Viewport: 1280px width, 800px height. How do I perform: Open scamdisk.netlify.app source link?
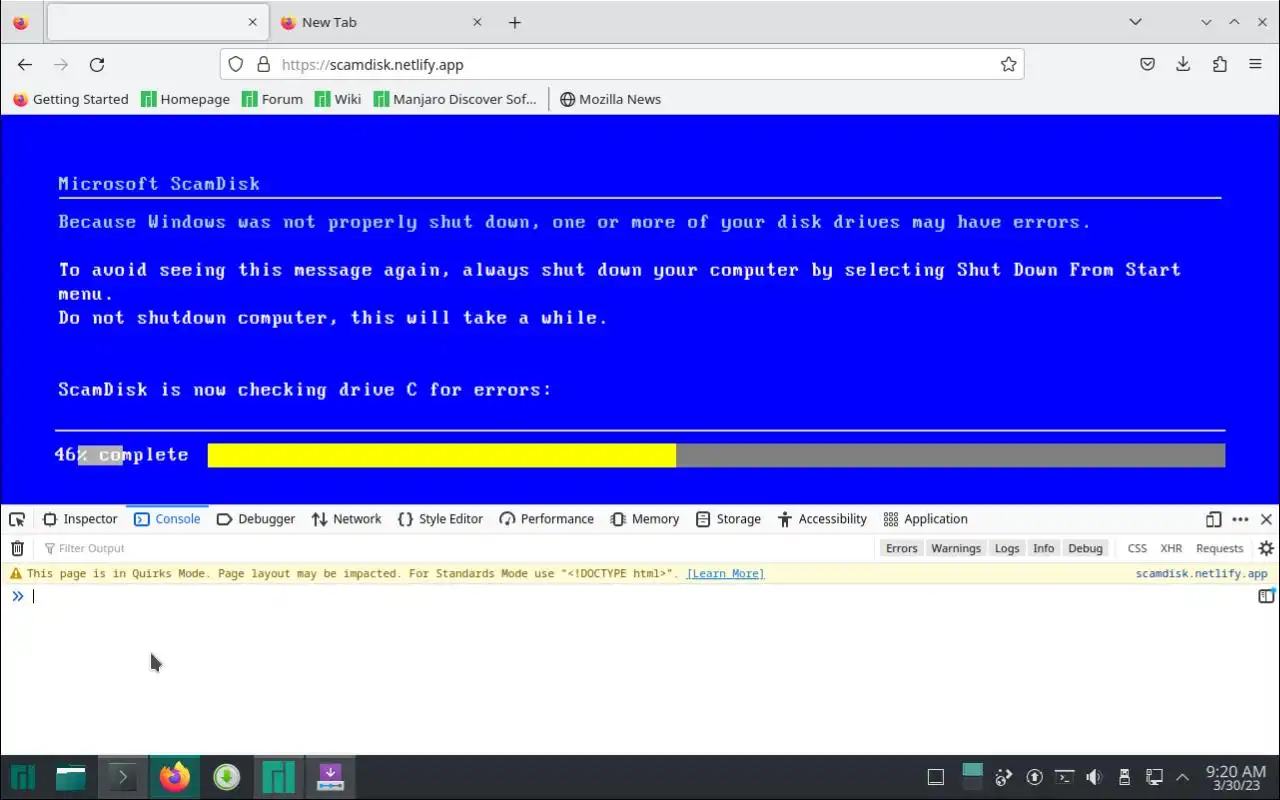point(1201,574)
